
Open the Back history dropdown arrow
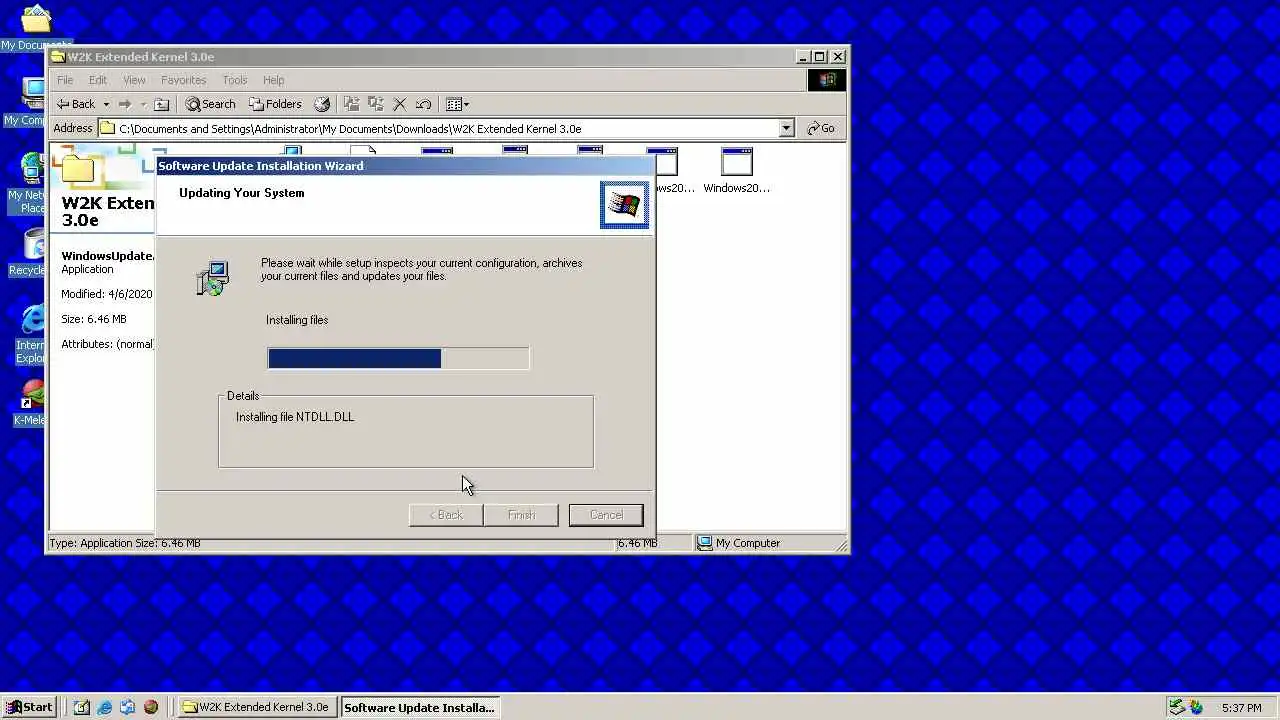point(106,104)
